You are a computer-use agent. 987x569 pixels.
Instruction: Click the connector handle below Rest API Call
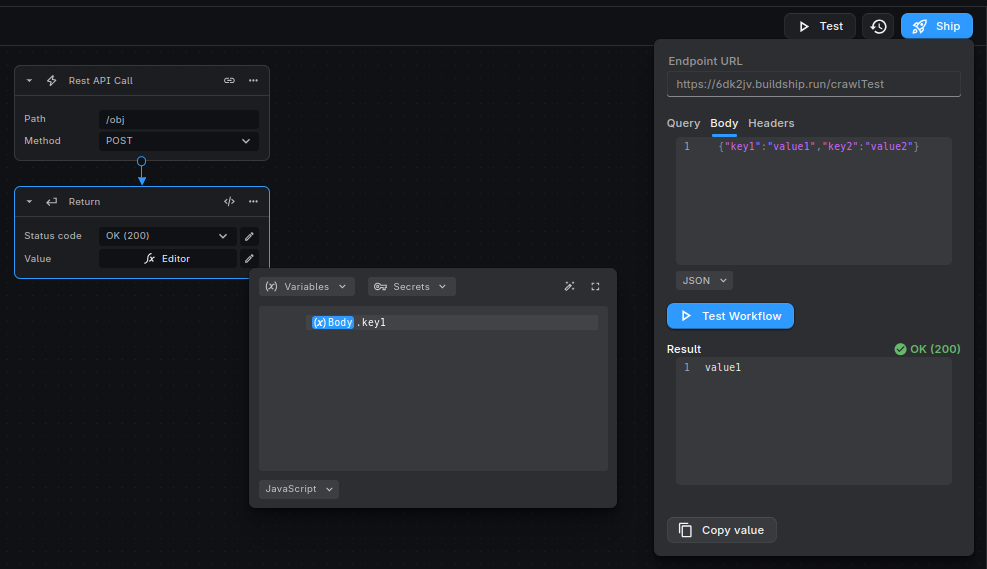[x=142, y=161]
